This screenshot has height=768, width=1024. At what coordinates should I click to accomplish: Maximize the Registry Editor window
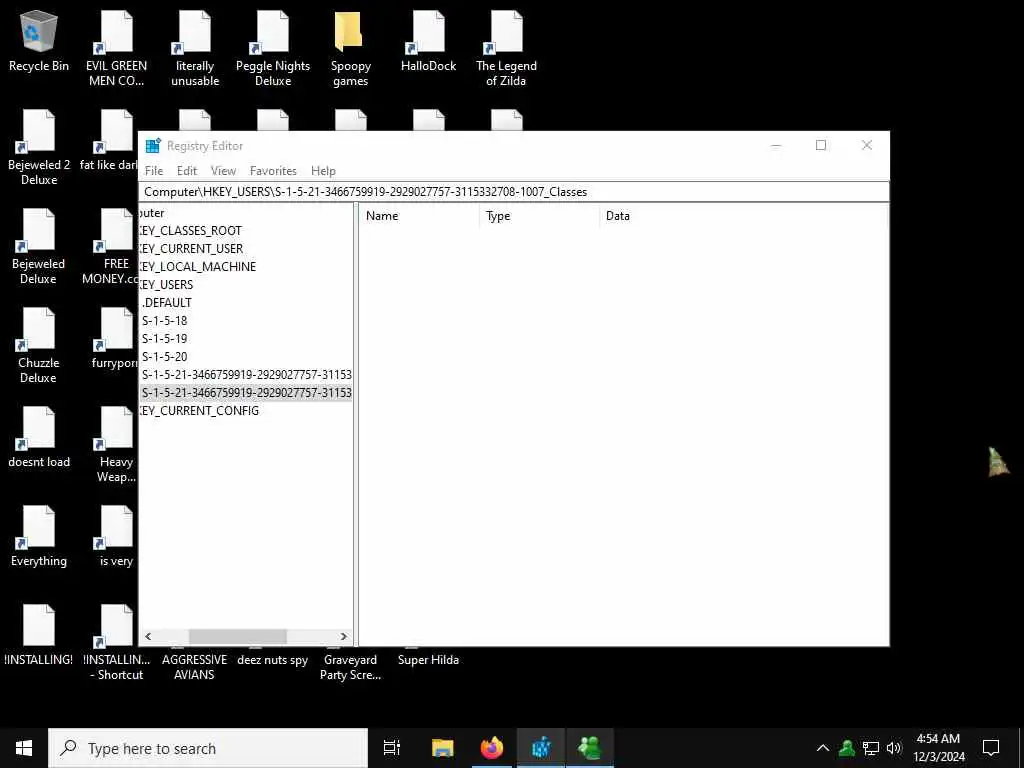click(821, 145)
